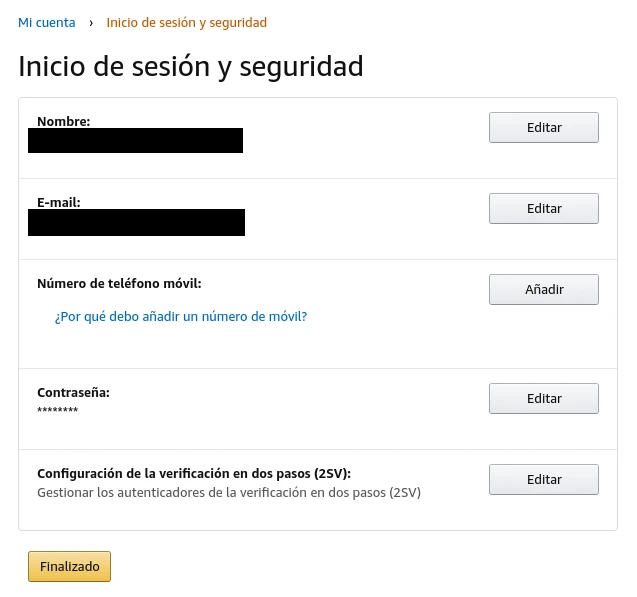Edit the Contraseña setting

coord(543,398)
